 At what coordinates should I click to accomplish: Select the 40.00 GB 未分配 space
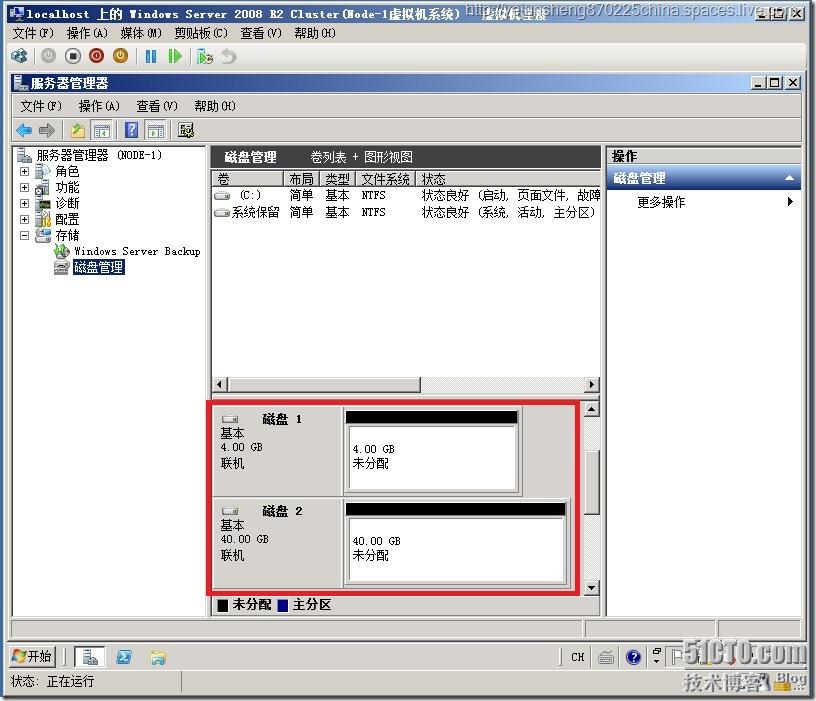click(x=456, y=549)
